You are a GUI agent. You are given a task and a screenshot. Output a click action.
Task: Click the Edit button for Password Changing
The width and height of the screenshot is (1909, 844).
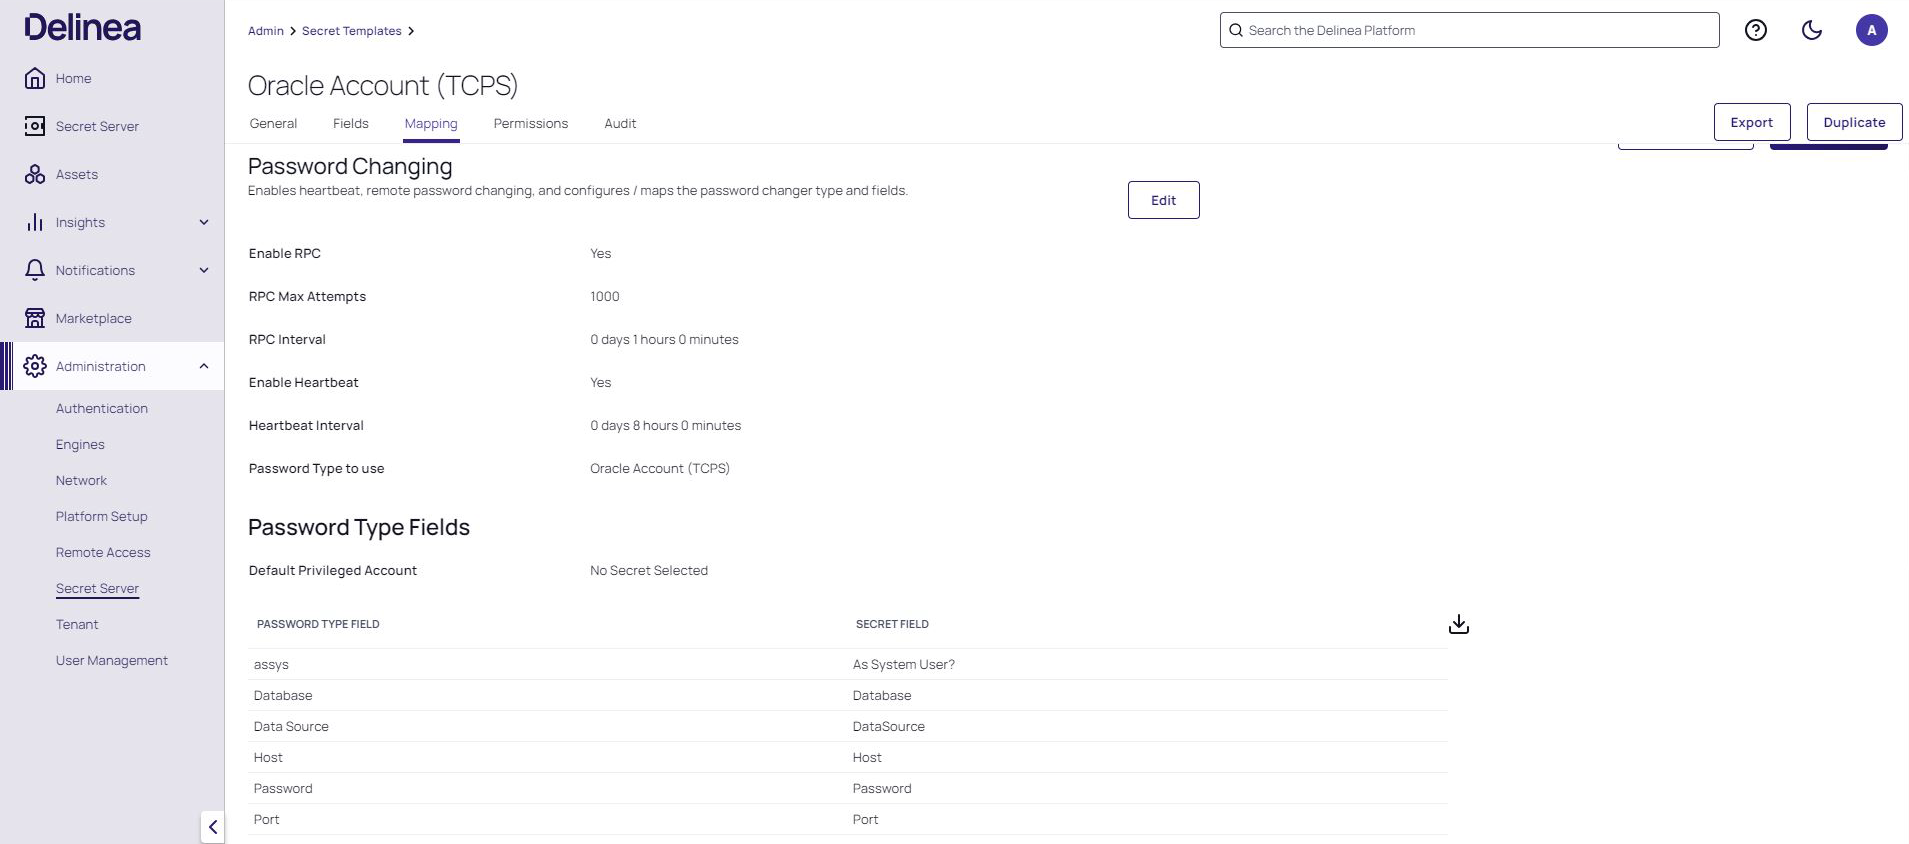[x=1163, y=200]
